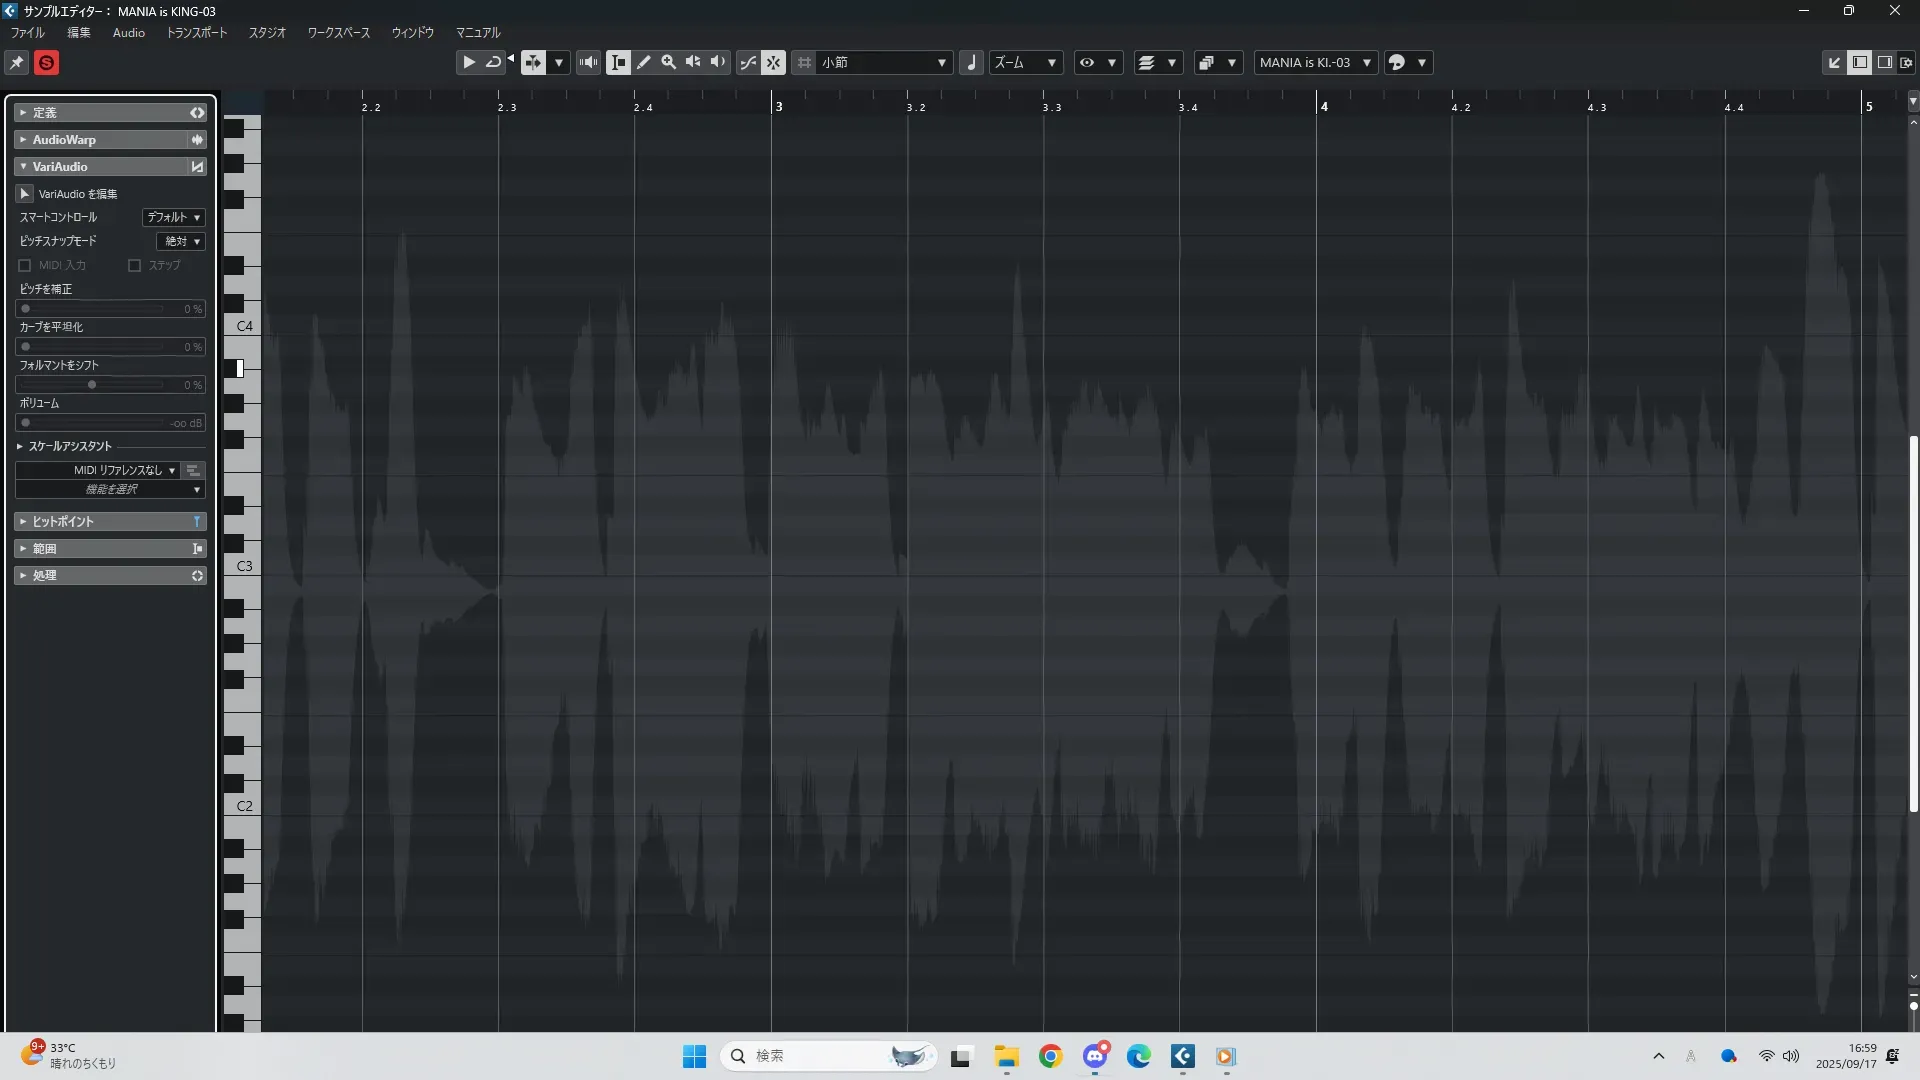Toggle Solo Editor red S button
The height and width of the screenshot is (1080, 1920).
click(x=46, y=63)
